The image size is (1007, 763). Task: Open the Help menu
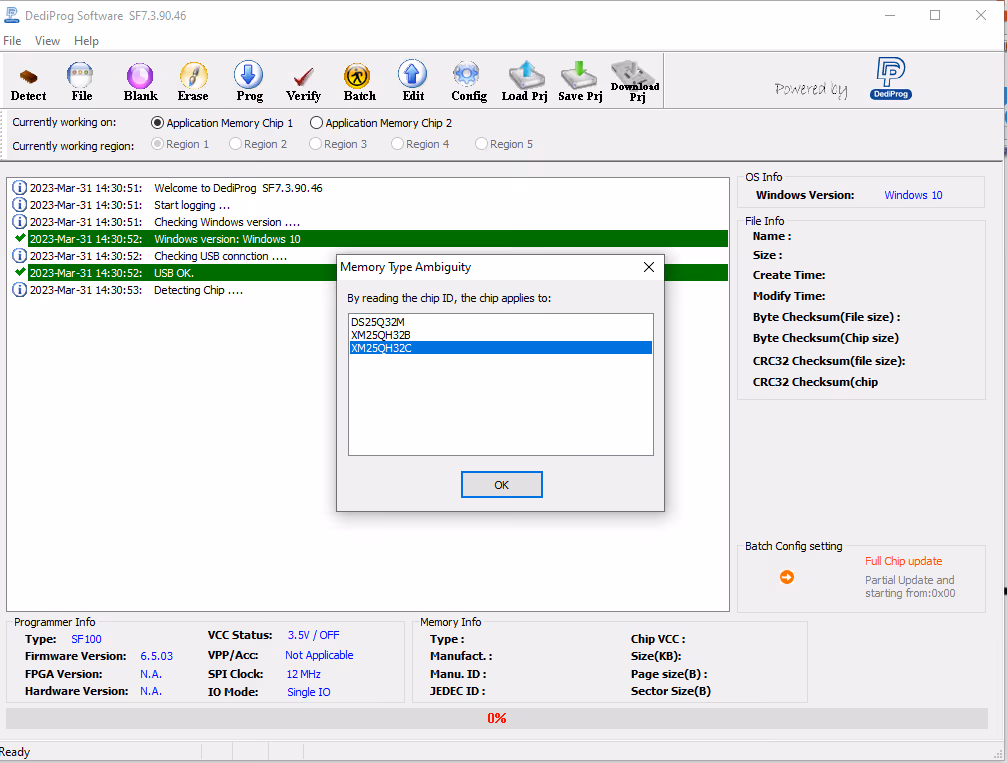(86, 40)
